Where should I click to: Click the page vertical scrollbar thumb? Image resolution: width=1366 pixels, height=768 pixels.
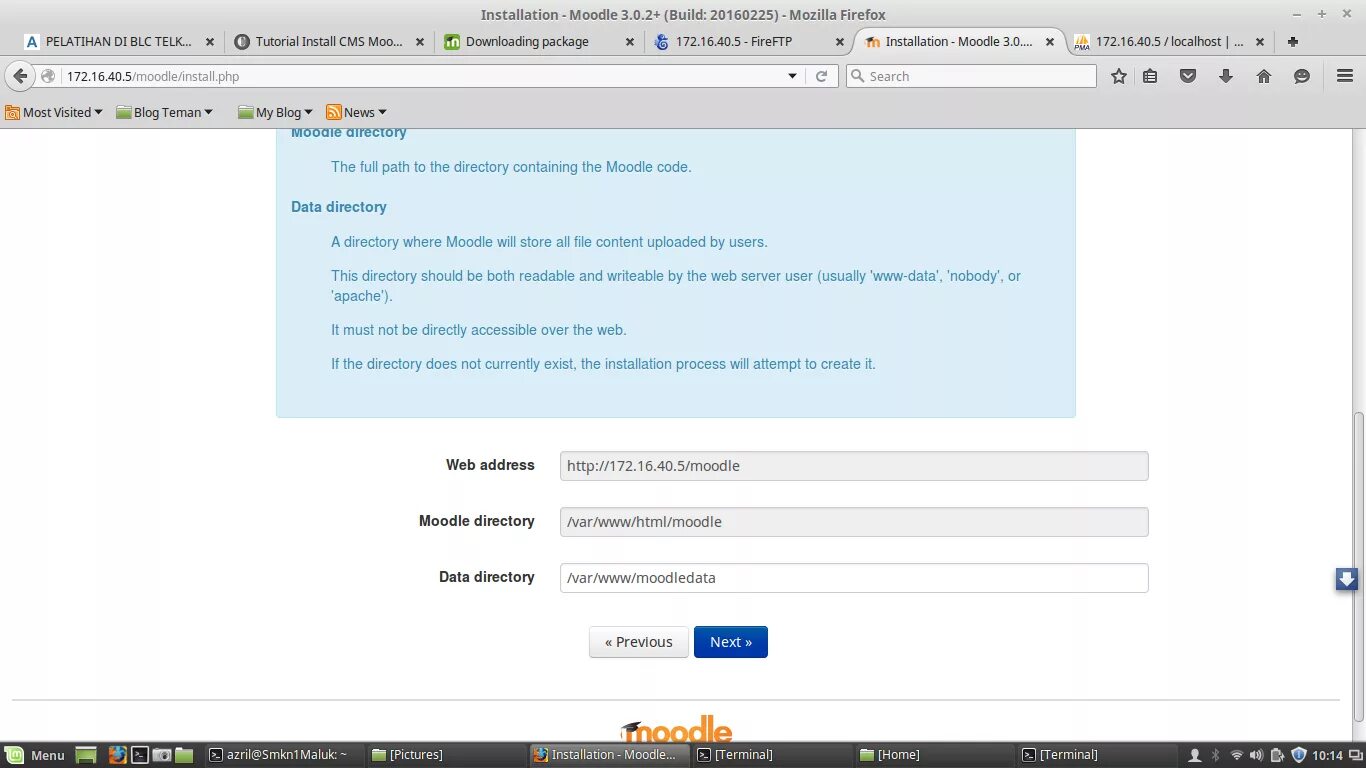coord(1358,567)
